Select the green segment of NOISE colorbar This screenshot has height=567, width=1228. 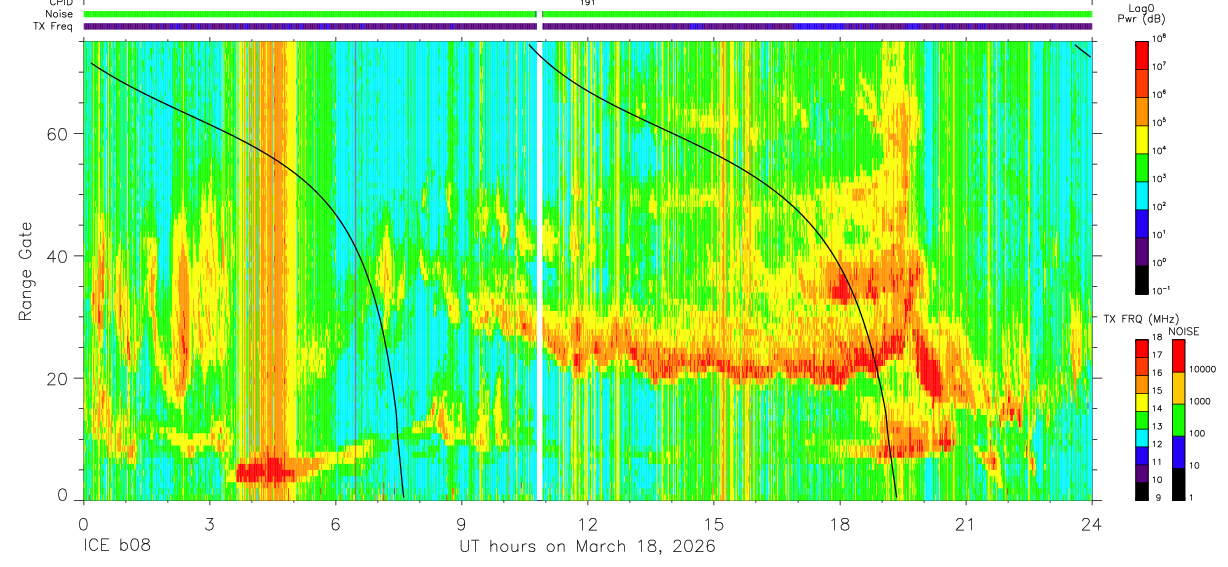(x=1177, y=419)
